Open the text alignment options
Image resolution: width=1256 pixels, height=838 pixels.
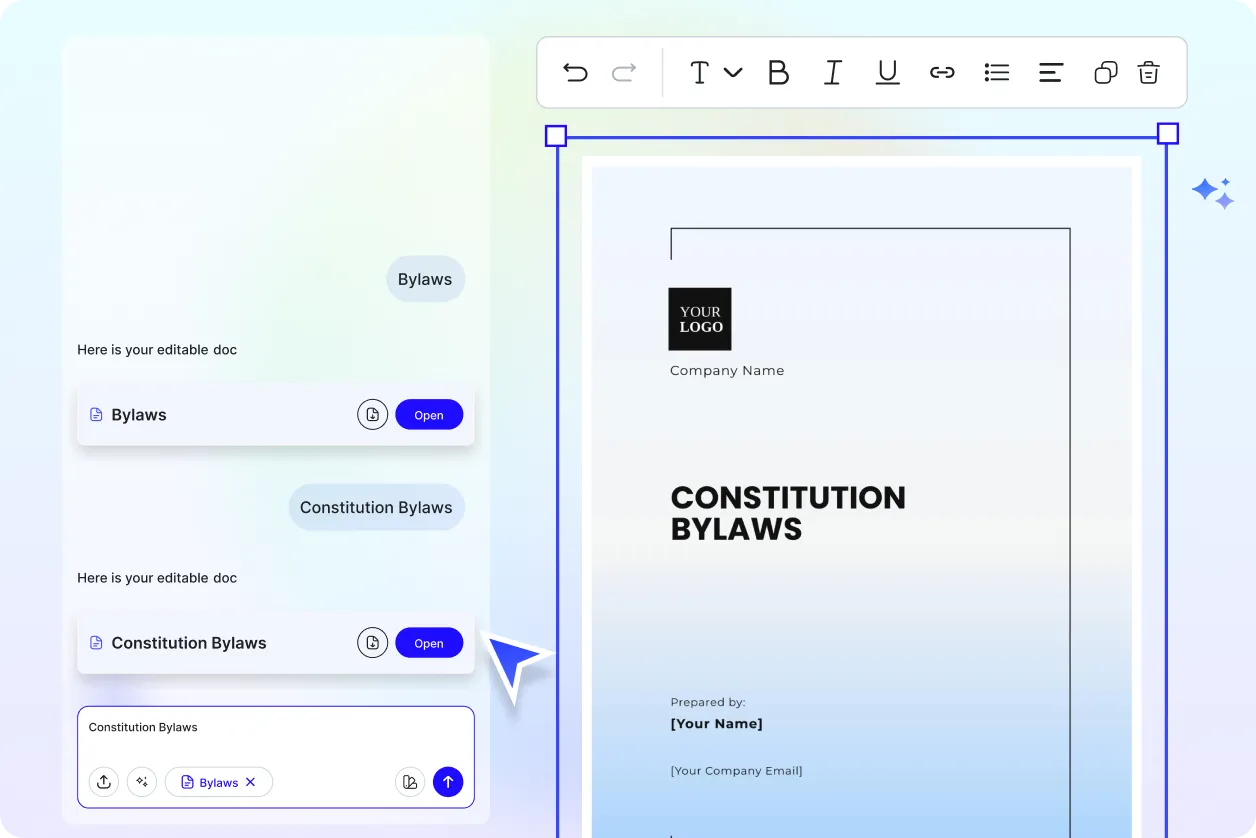click(x=1050, y=72)
